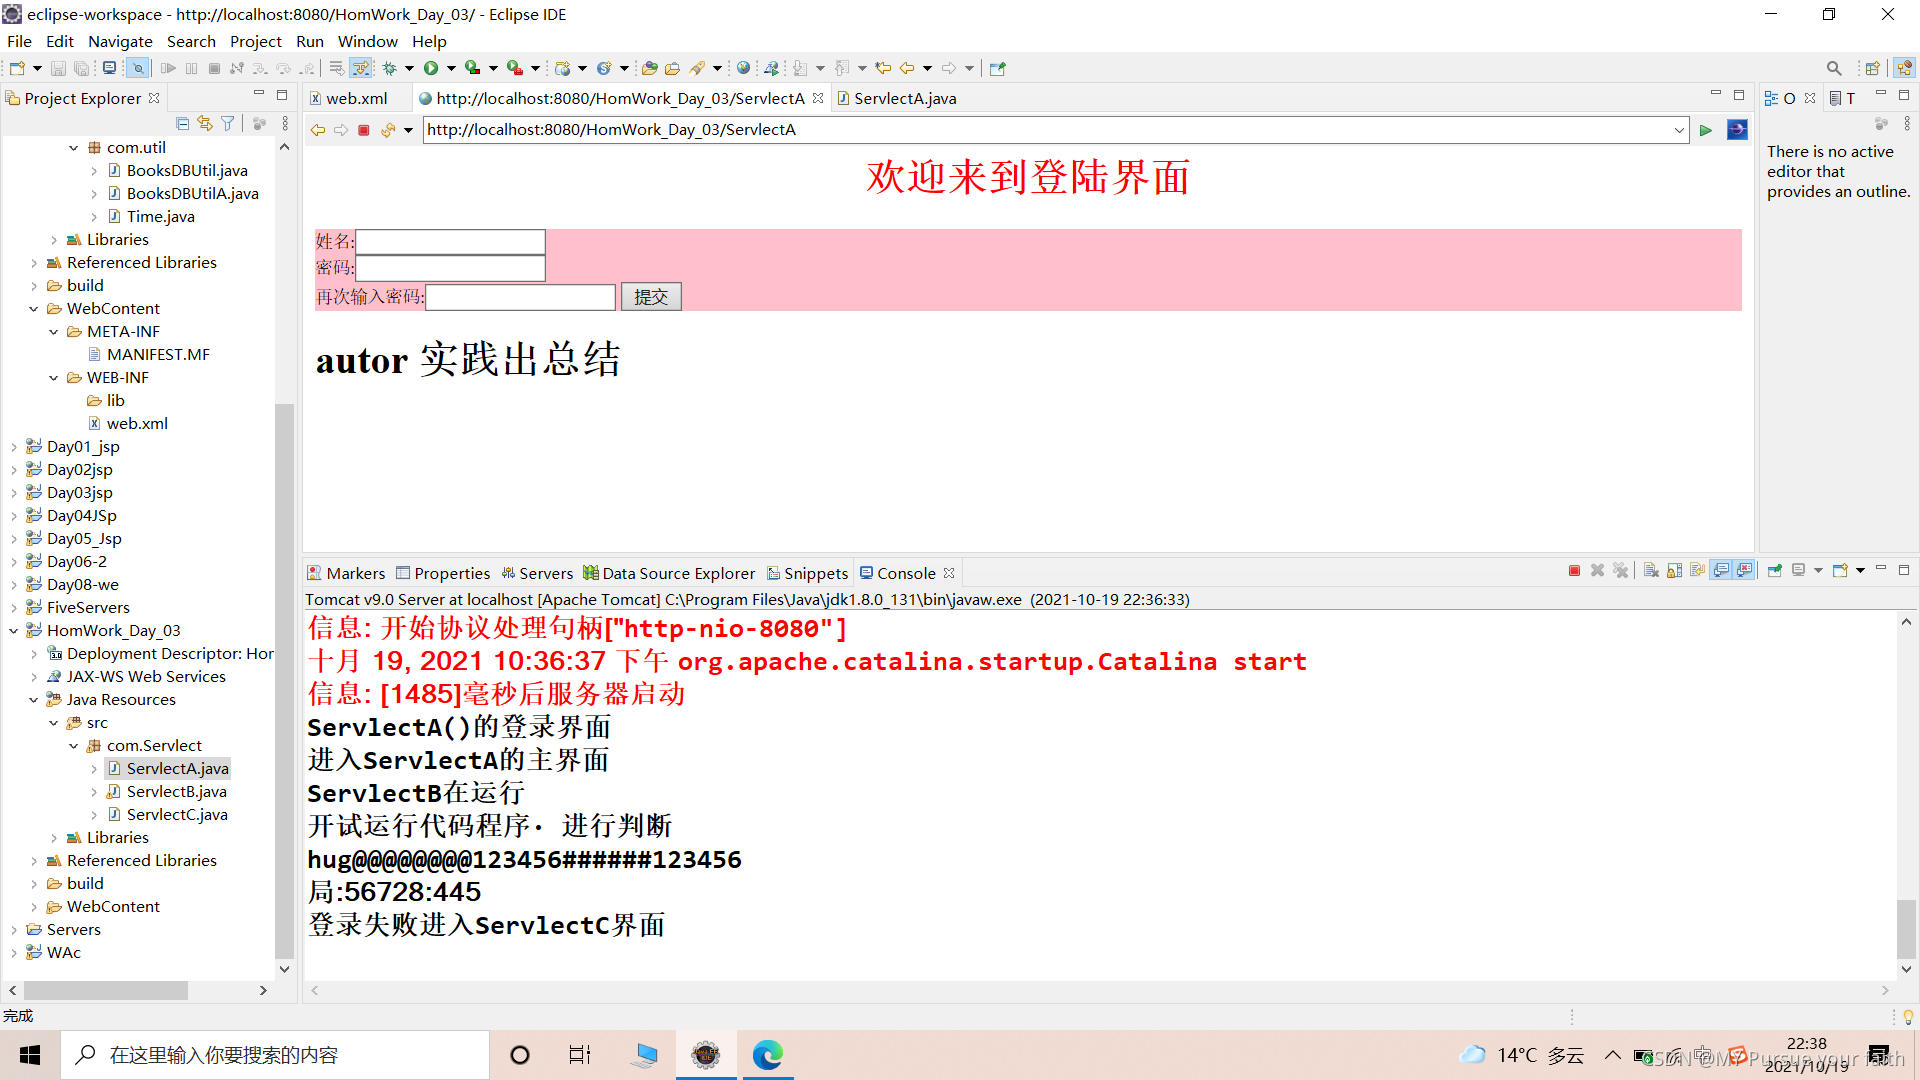This screenshot has height=1080, width=1920.
Task: Expand the Day01_jsp project
Action: click(x=14, y=447)
